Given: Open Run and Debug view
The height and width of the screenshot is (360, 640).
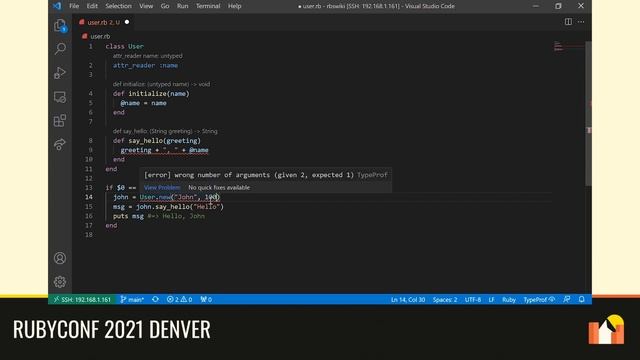Looking at the screenshot, I should (x=60, y=73).
